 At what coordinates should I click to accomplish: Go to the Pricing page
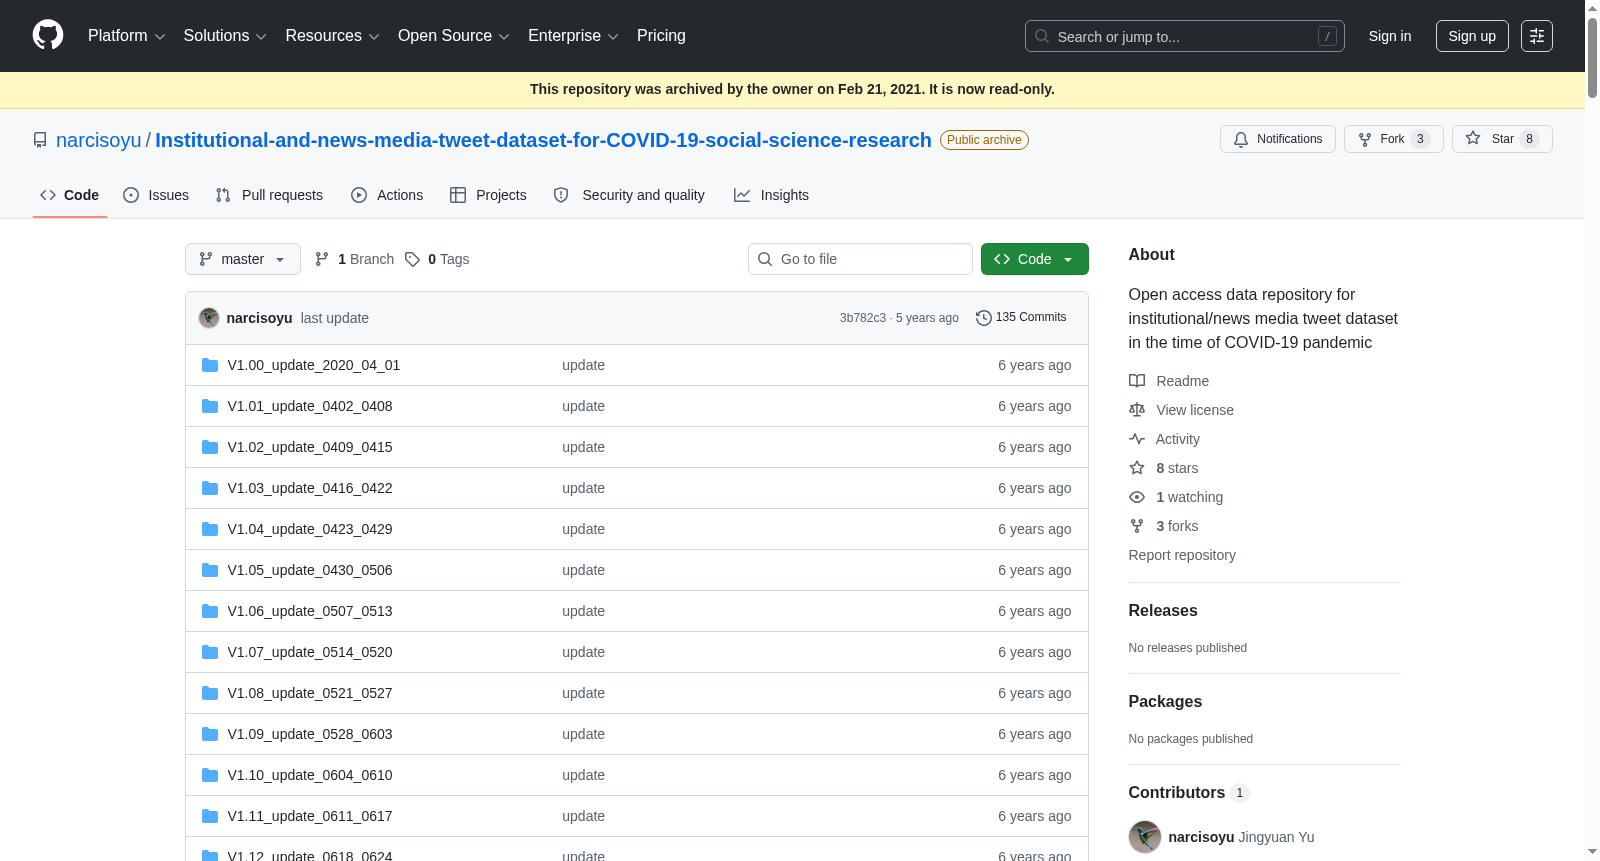661,36
